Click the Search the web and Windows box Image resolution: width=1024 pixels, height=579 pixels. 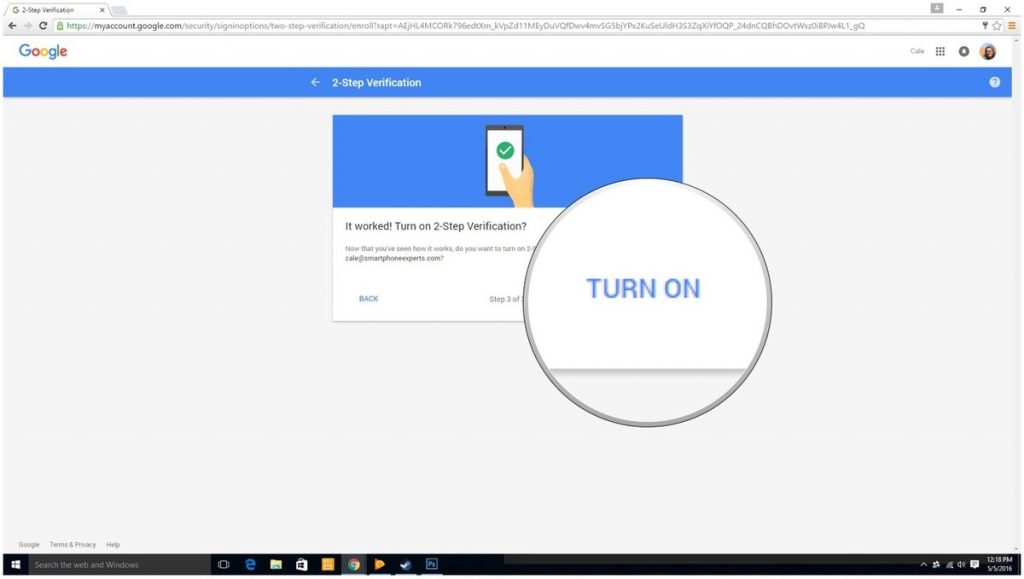120,565
